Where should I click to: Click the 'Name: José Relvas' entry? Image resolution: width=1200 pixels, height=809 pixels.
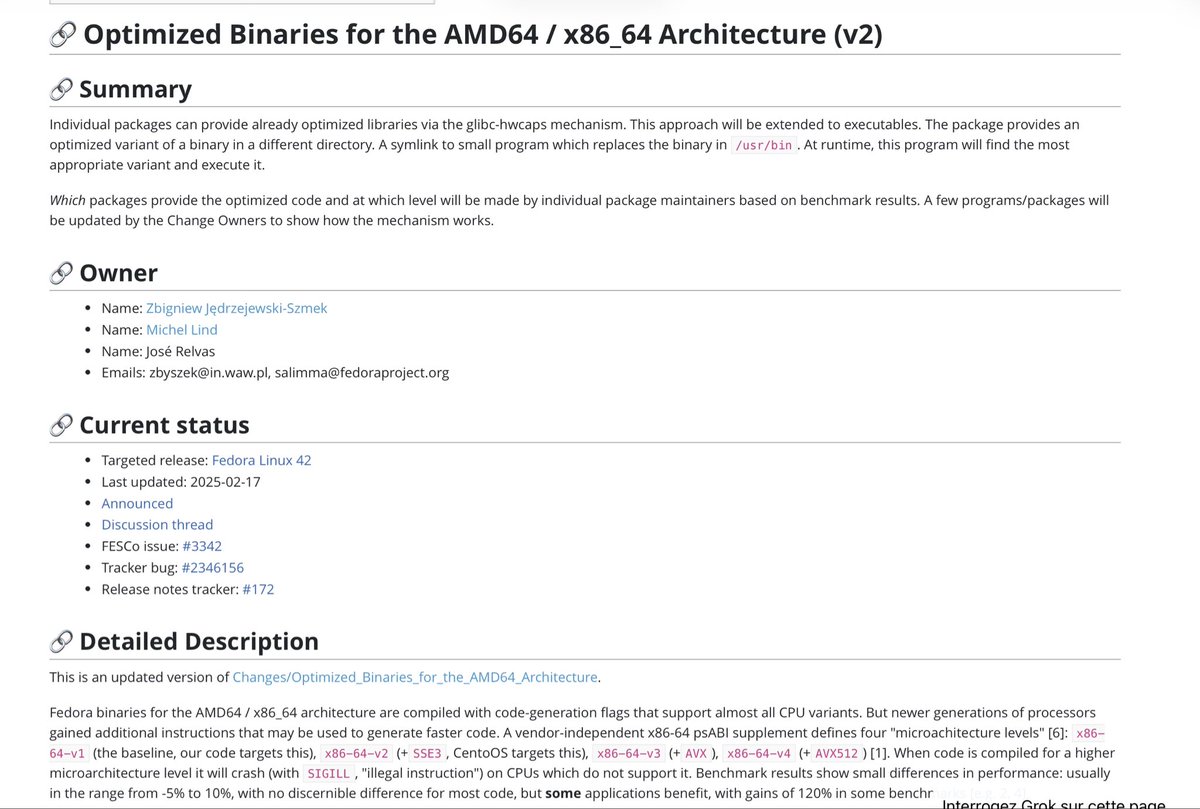(158, 351)
